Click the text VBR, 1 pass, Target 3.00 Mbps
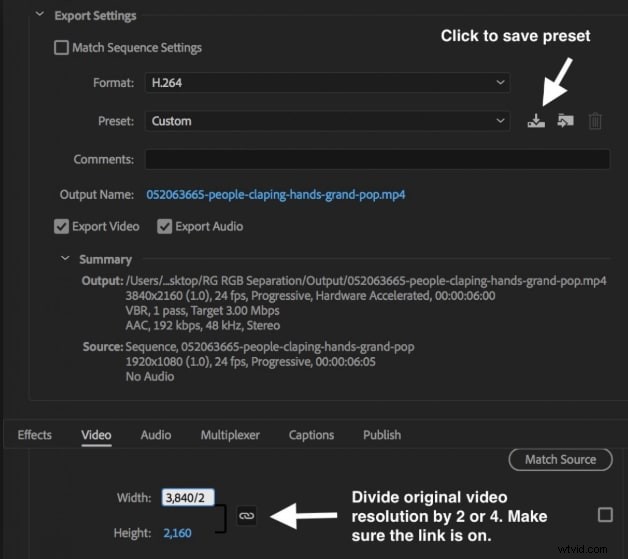The image size is (628, 559). (202, 311)
